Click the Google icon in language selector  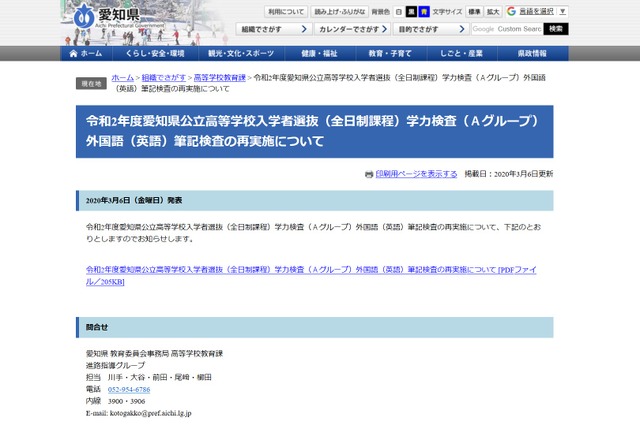coord(512,11)
